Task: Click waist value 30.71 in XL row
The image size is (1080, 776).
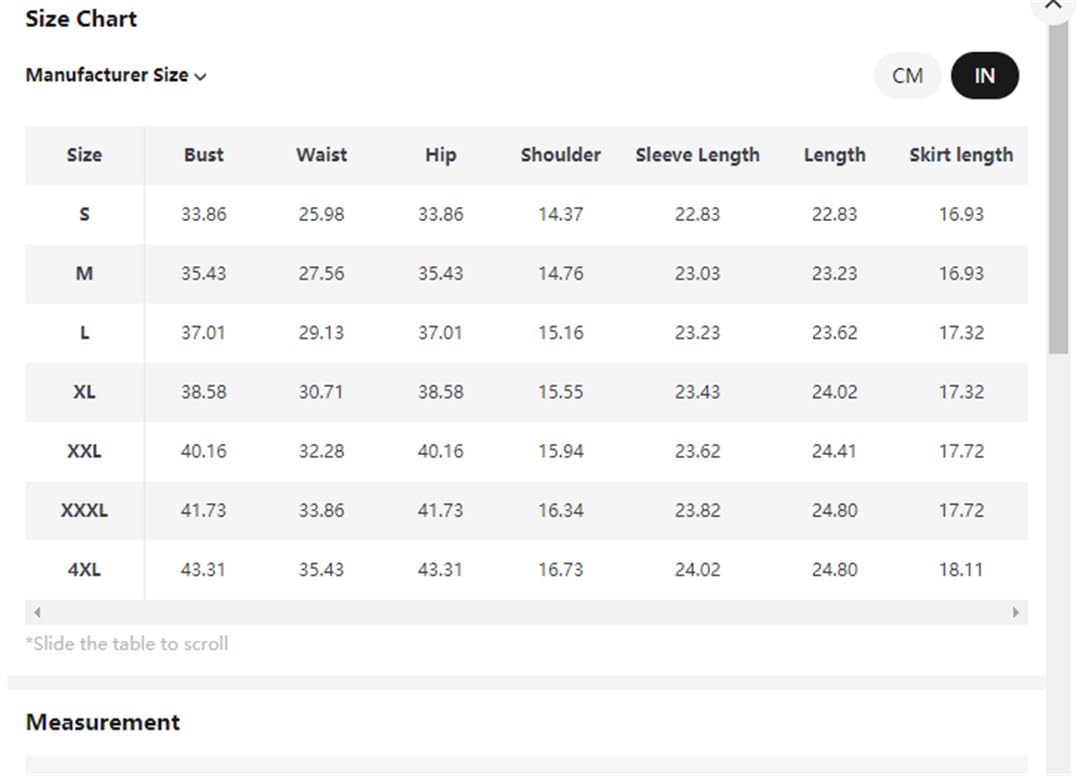Action: point(322,392)
